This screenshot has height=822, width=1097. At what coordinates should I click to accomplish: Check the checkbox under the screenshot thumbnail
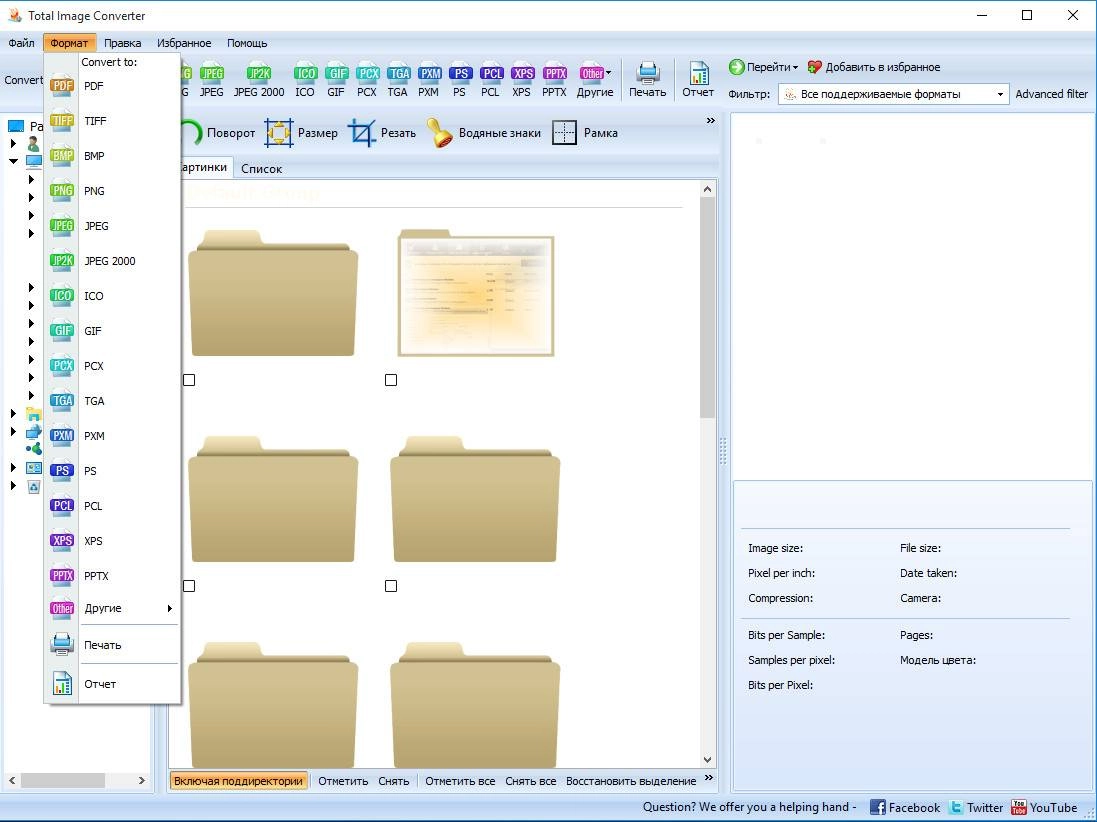(391, 380)
